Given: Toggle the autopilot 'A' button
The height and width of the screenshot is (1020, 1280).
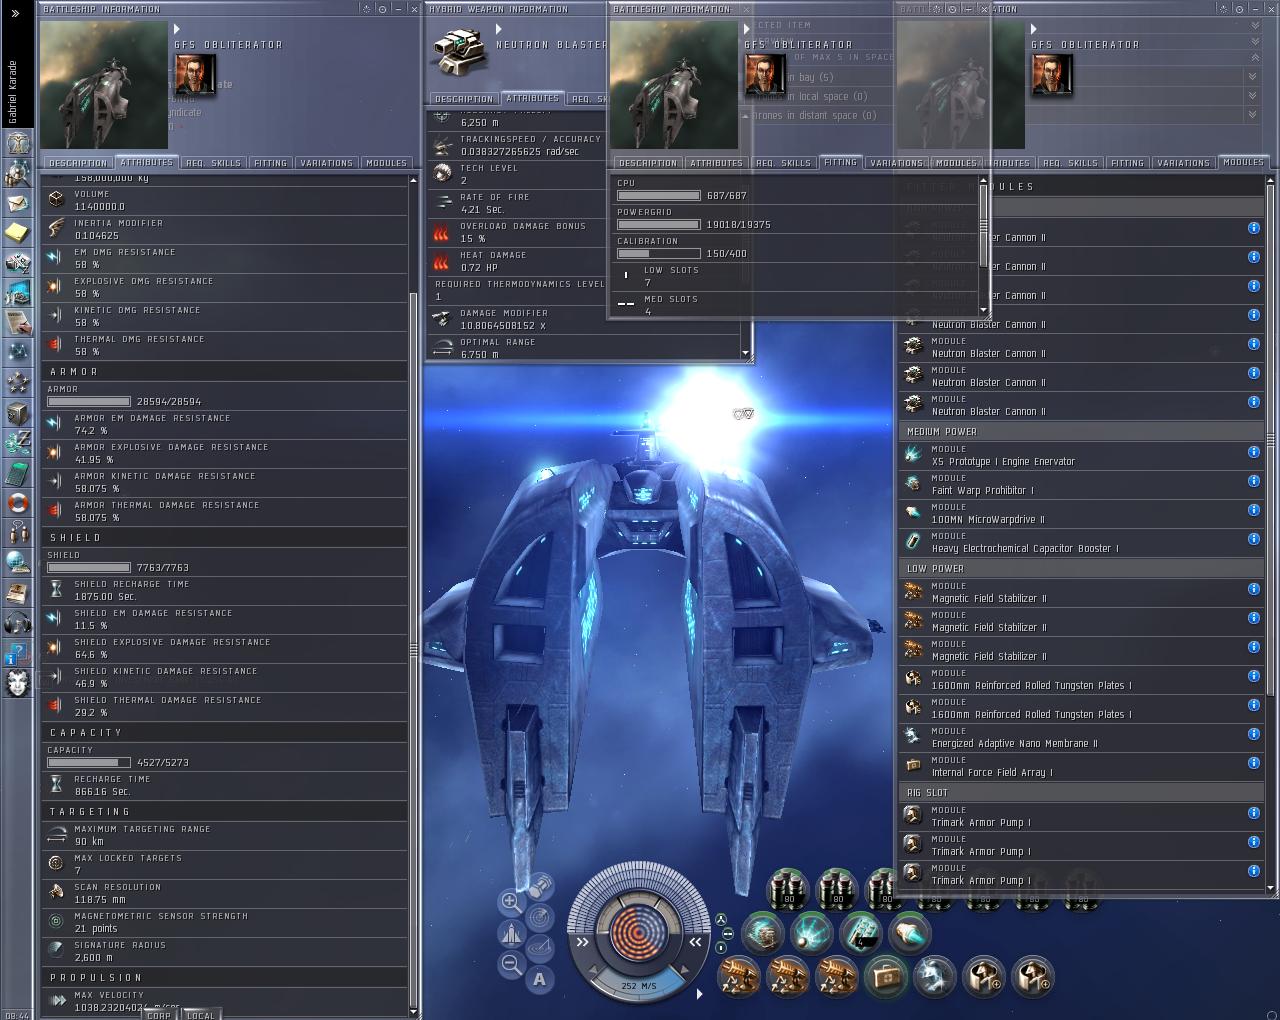Looking at the screenshot, I should click(540, 979).
